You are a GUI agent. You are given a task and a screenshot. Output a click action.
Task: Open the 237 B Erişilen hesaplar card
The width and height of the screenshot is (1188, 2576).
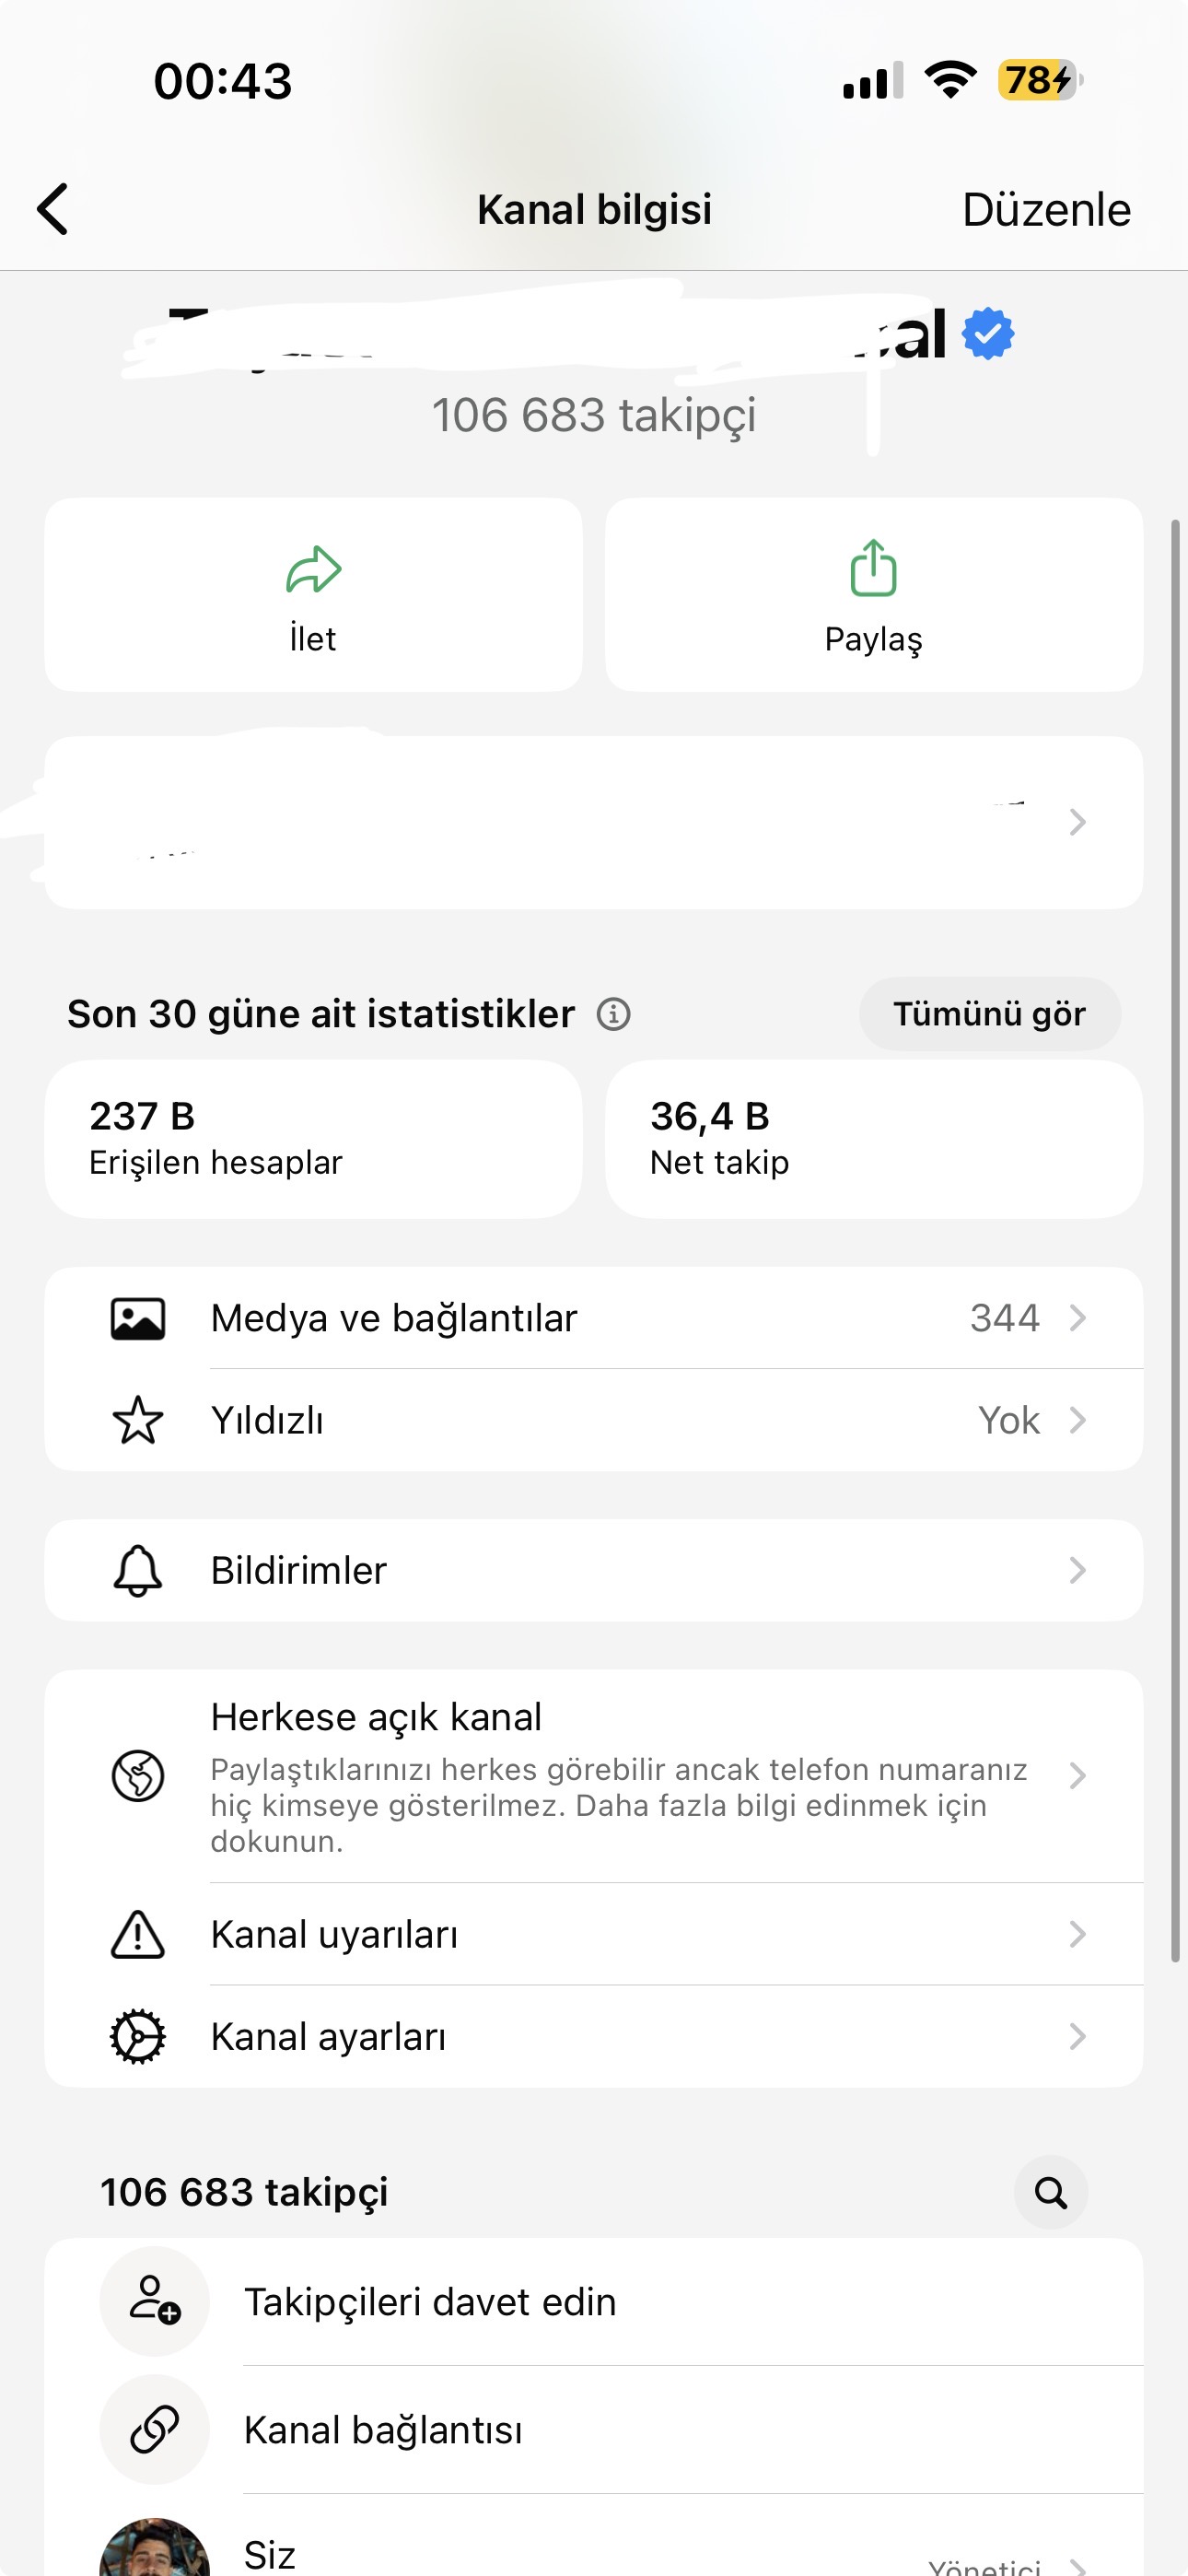click(x=313, y=1139)
